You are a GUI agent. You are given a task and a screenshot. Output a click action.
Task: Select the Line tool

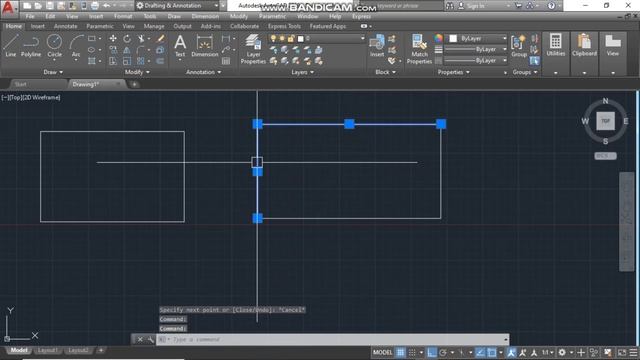click(x=11, y=45)
